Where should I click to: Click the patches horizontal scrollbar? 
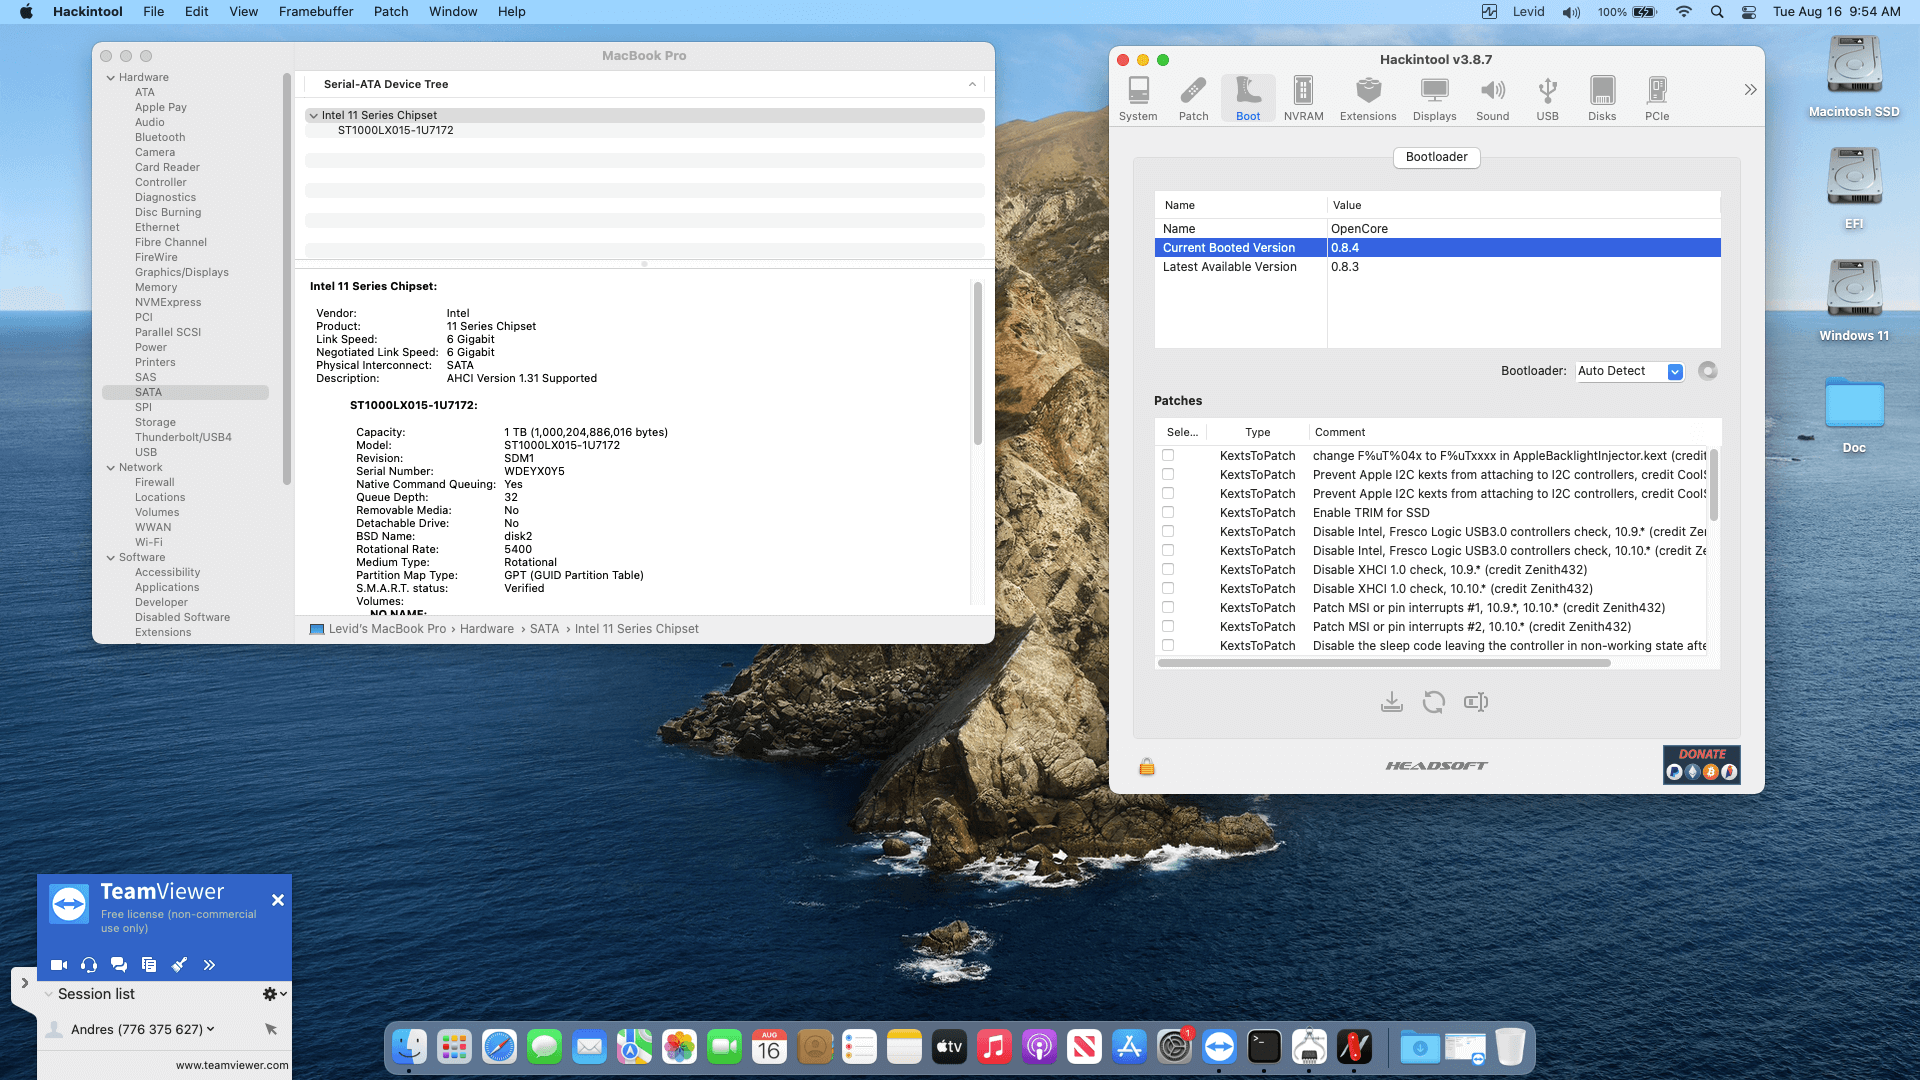tap(1384, 663)
